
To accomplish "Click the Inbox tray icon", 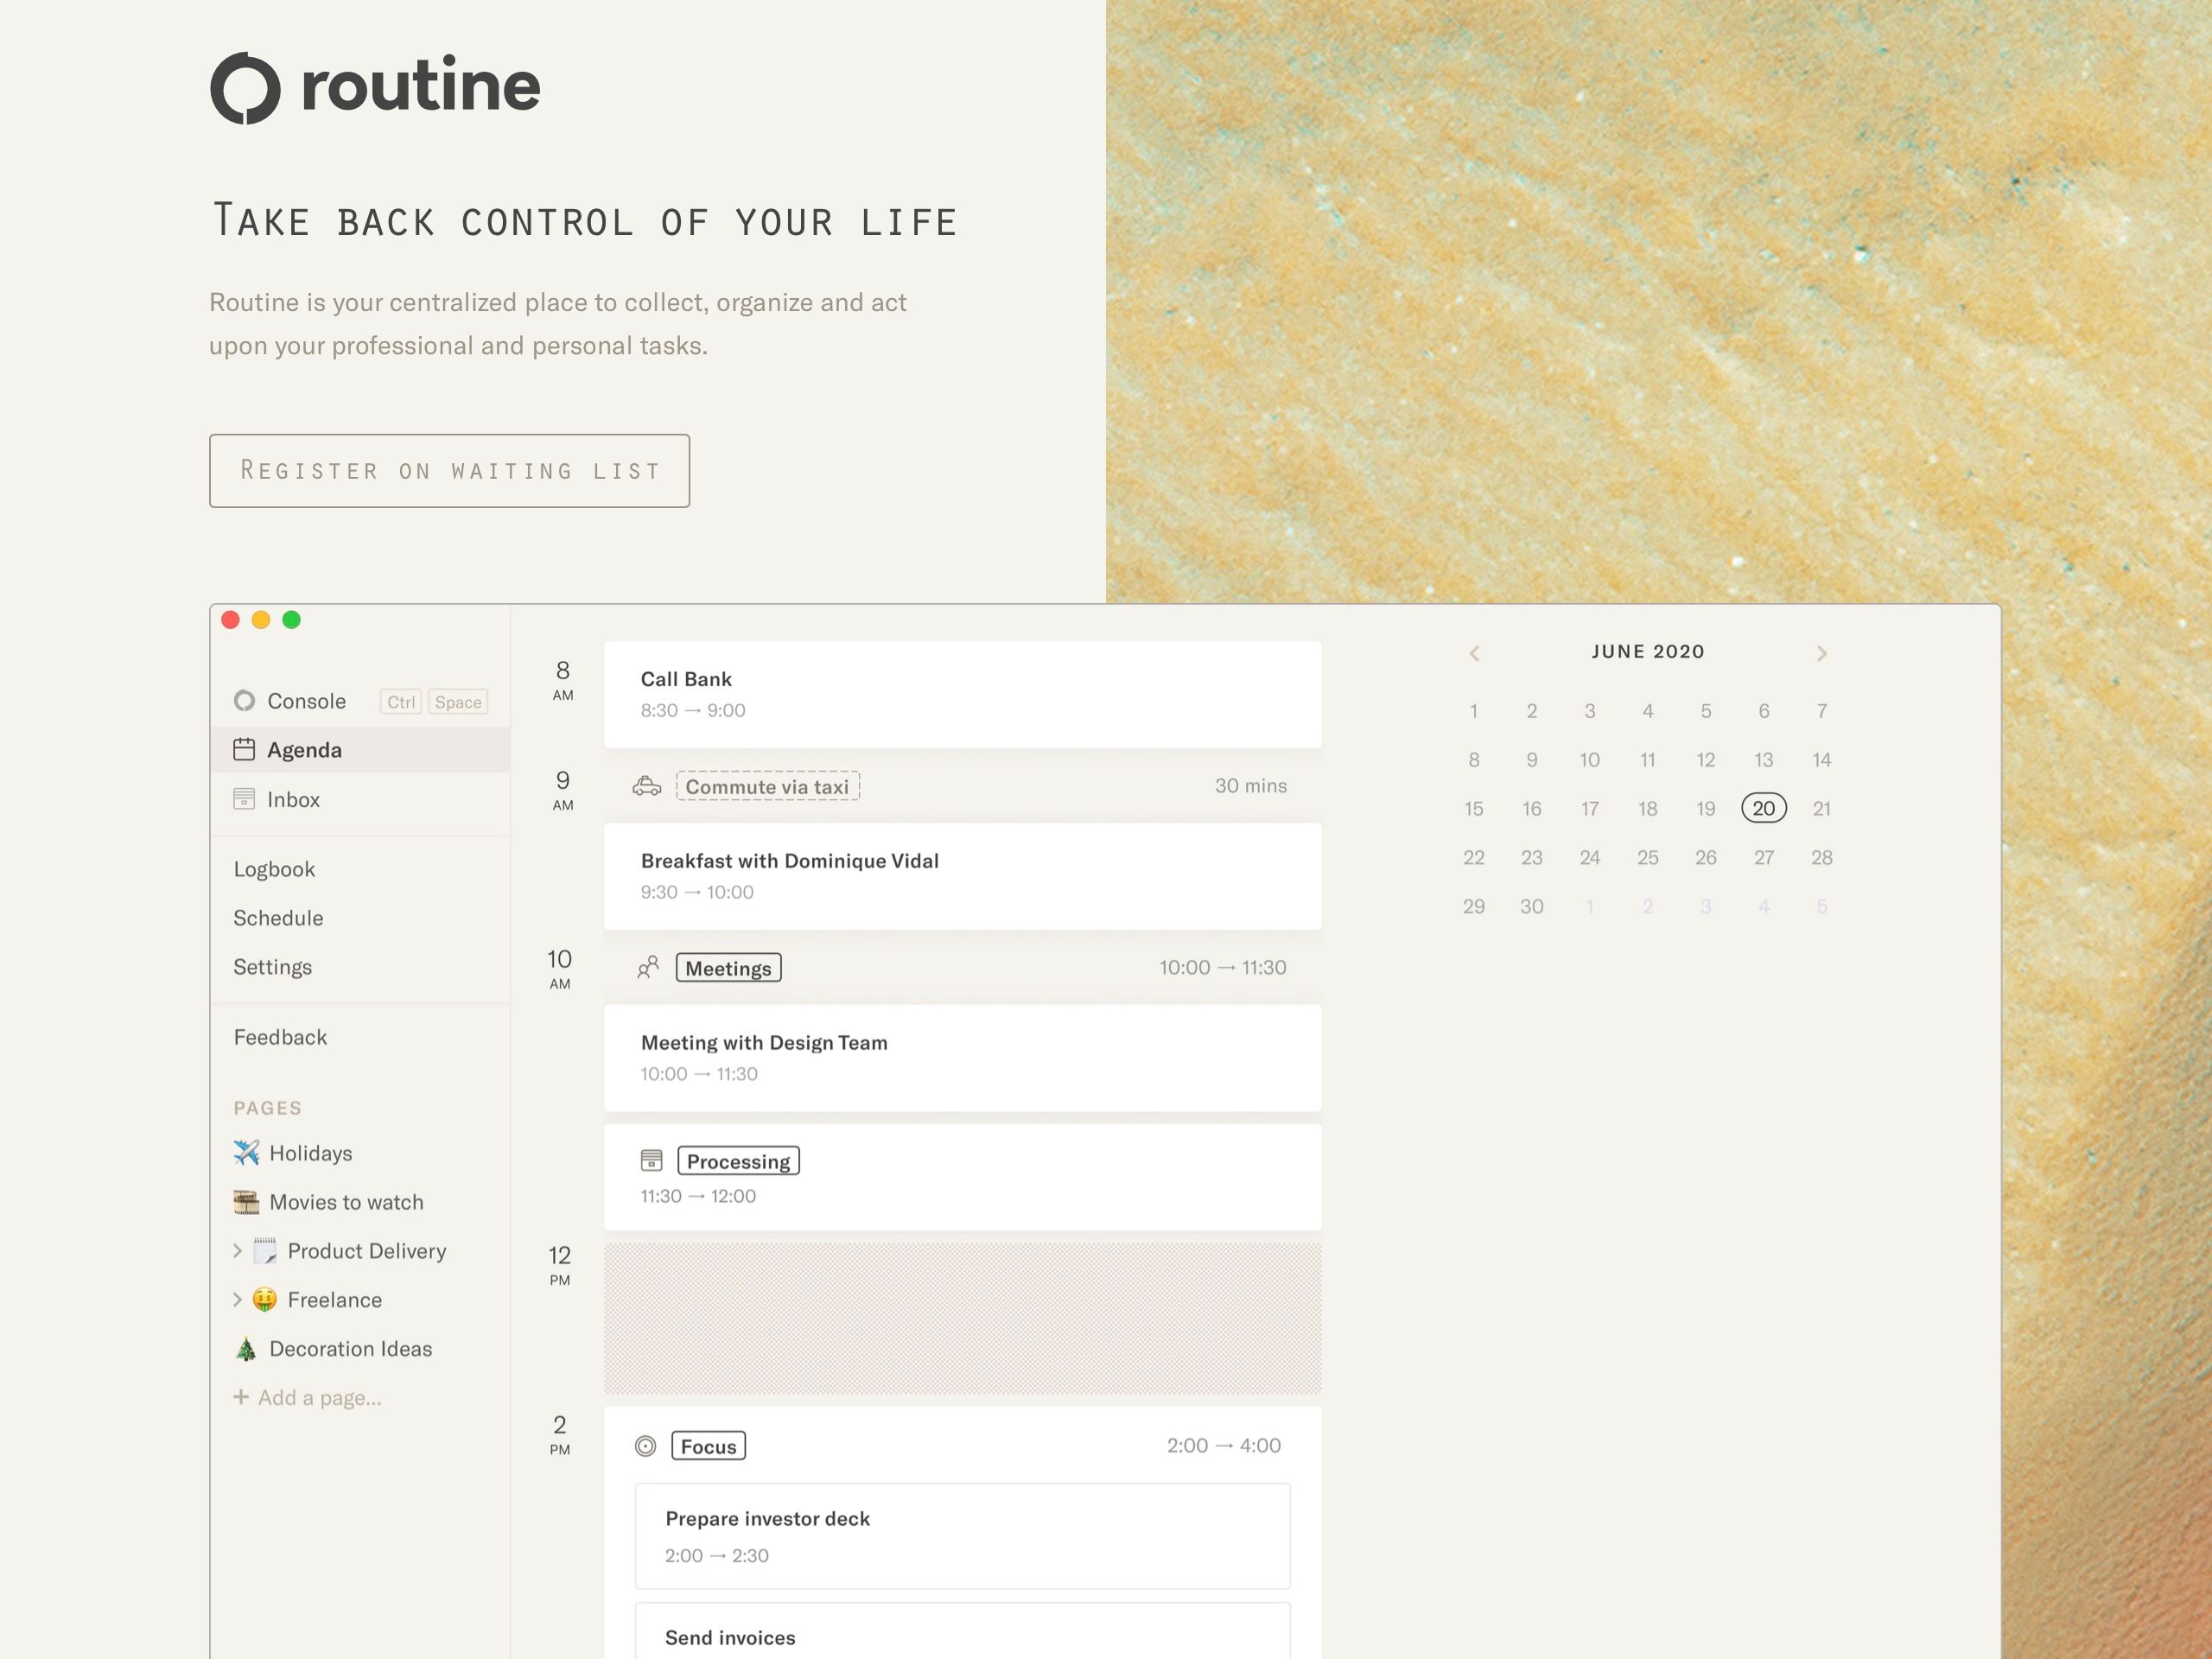I will [244, 799].
